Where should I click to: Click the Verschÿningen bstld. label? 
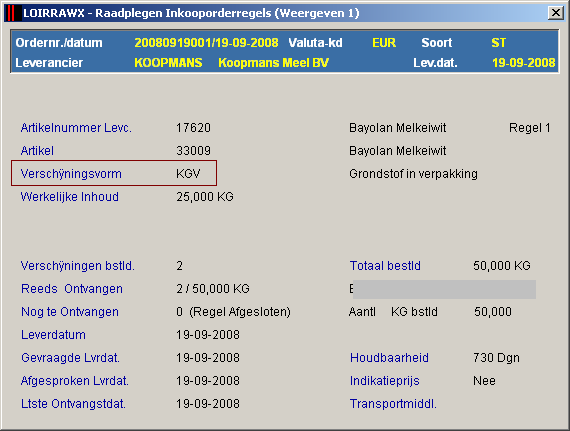coord(77,266)
